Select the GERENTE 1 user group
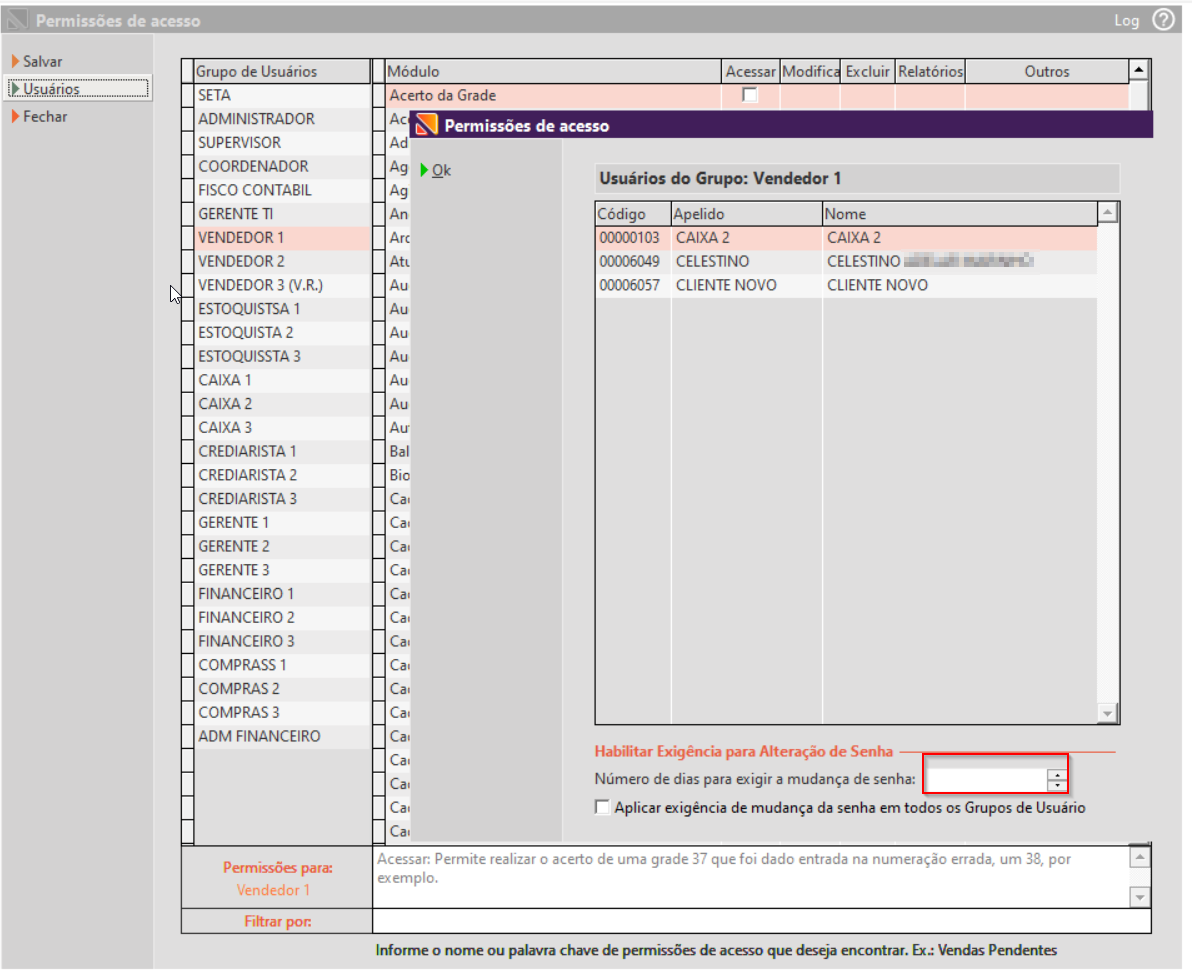 (x=282, y=522)
